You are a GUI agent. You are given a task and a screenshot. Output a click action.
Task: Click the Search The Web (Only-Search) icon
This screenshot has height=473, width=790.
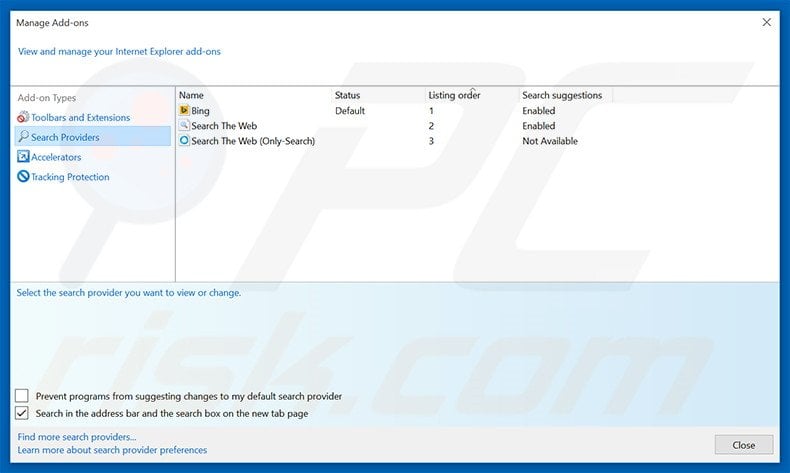point(184,141)
